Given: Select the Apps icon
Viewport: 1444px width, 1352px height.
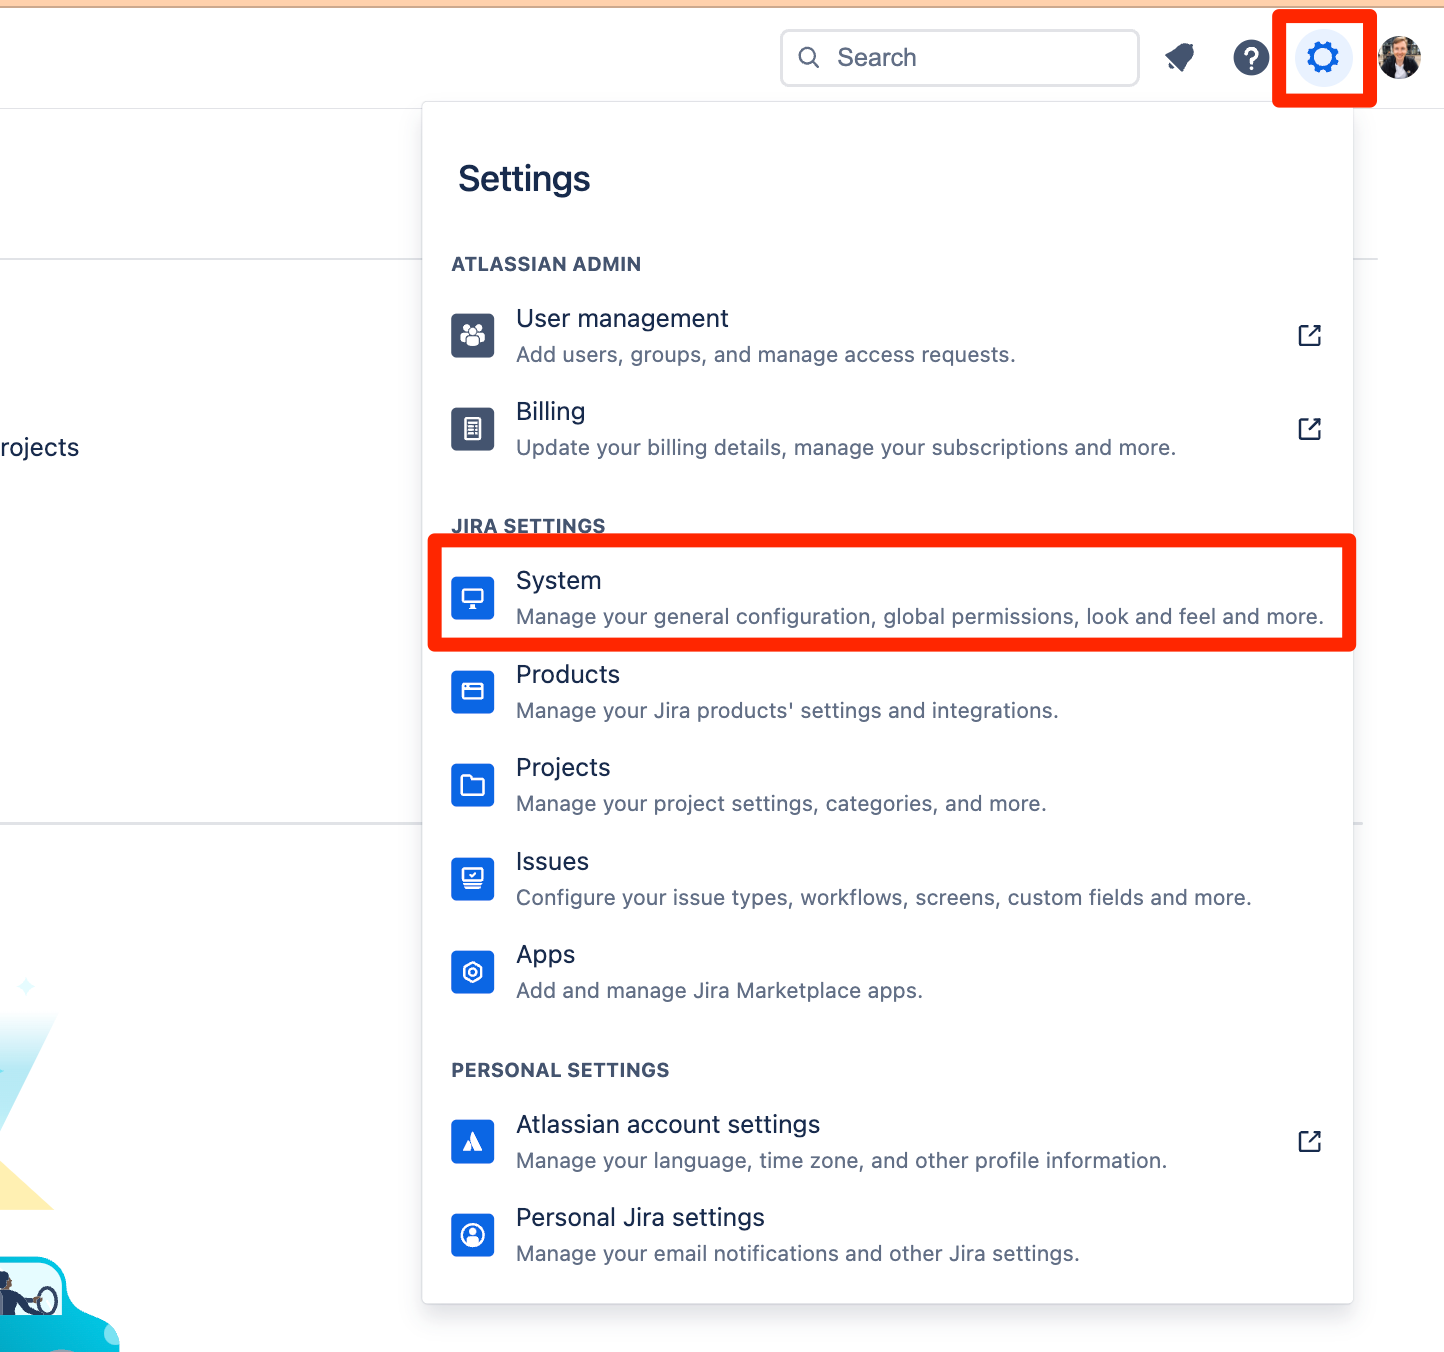Looking at the screenshot, I should tap(472, 971).
